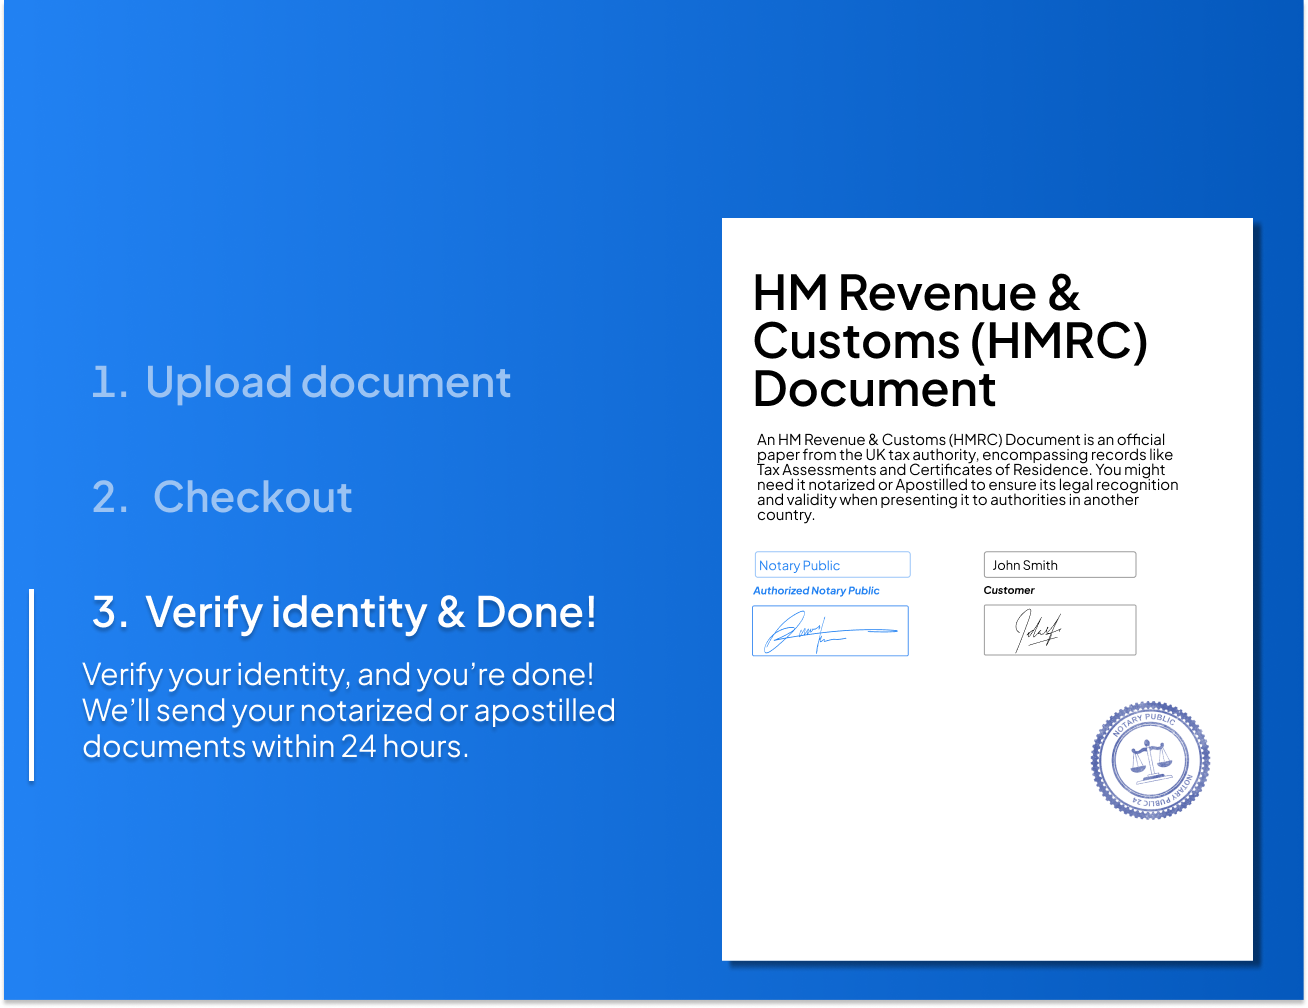Screen dimensions: 1308x1008
Task: Click the John Smith customer name field
Action: point(1059,564)
